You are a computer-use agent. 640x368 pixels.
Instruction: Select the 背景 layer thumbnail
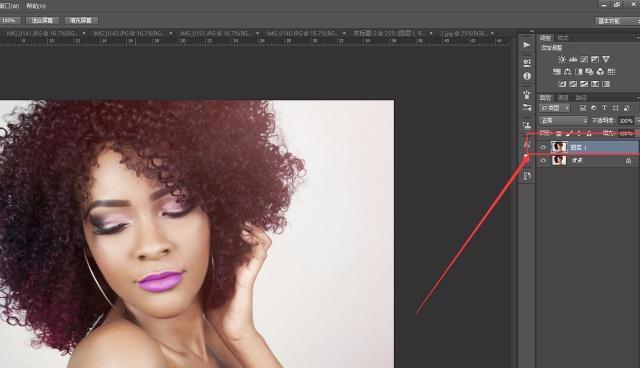pos(559,161)
